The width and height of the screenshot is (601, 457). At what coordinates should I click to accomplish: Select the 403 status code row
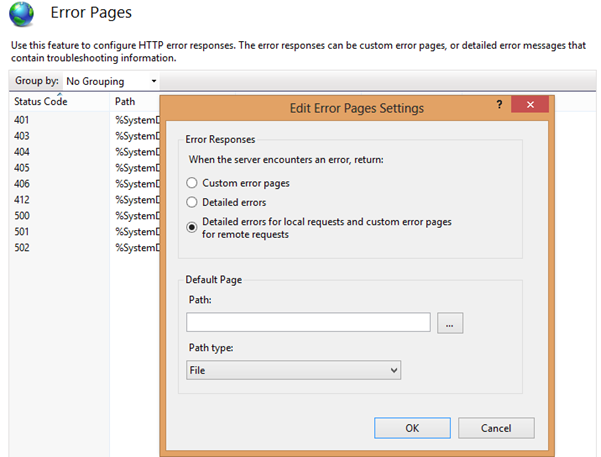(22, 136)
